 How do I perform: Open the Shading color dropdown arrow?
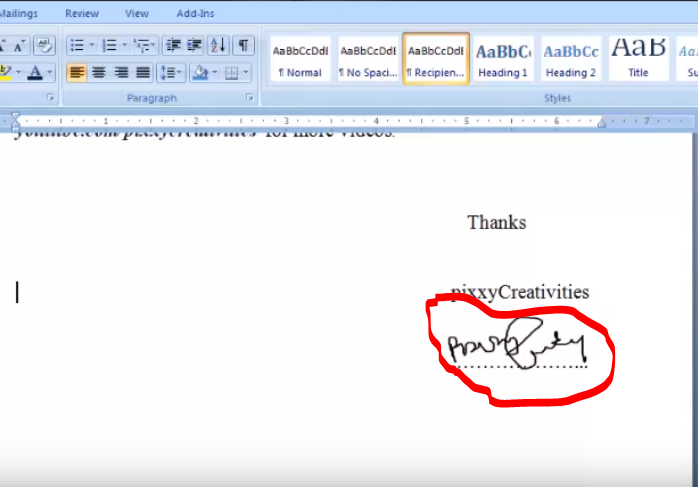pyautogui.click(x=215, y=73)
